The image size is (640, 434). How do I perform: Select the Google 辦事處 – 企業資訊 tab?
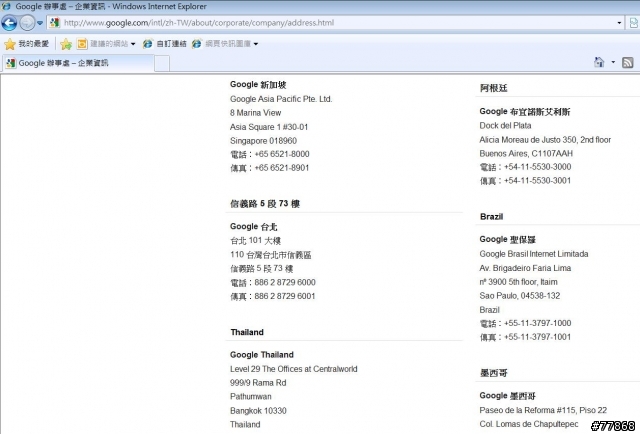tap(78, 63)
